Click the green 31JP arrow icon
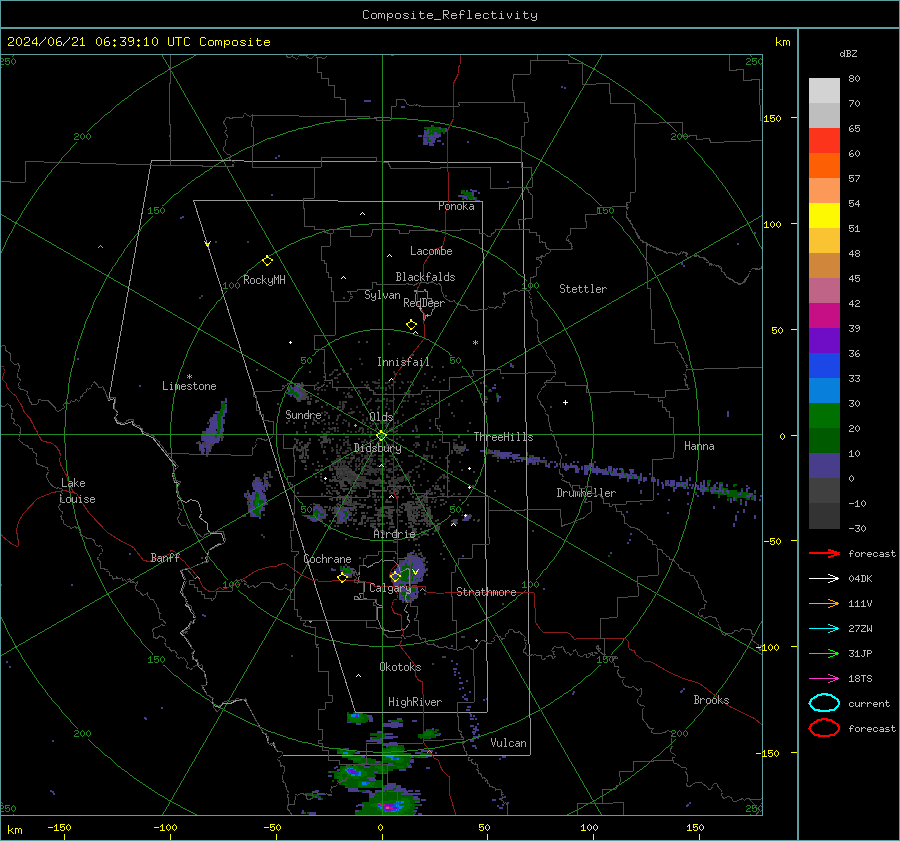900x841 pixels. tap(824, 653)
